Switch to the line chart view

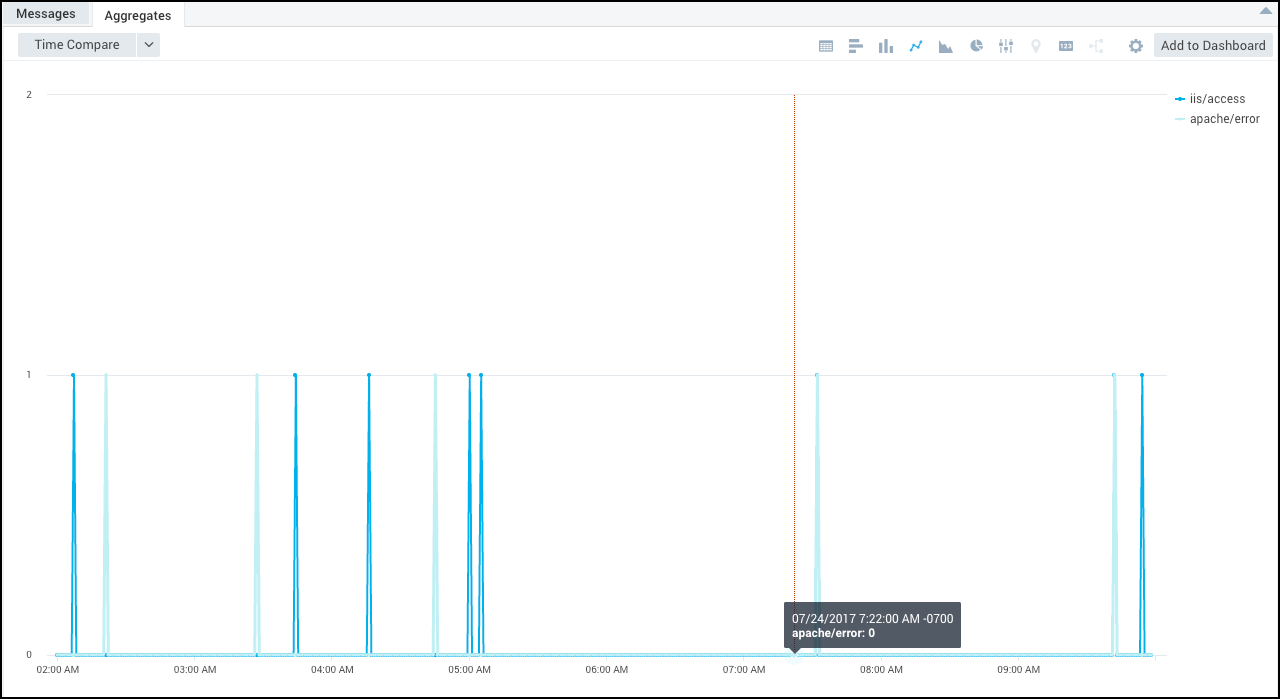[x=916, y=45]
